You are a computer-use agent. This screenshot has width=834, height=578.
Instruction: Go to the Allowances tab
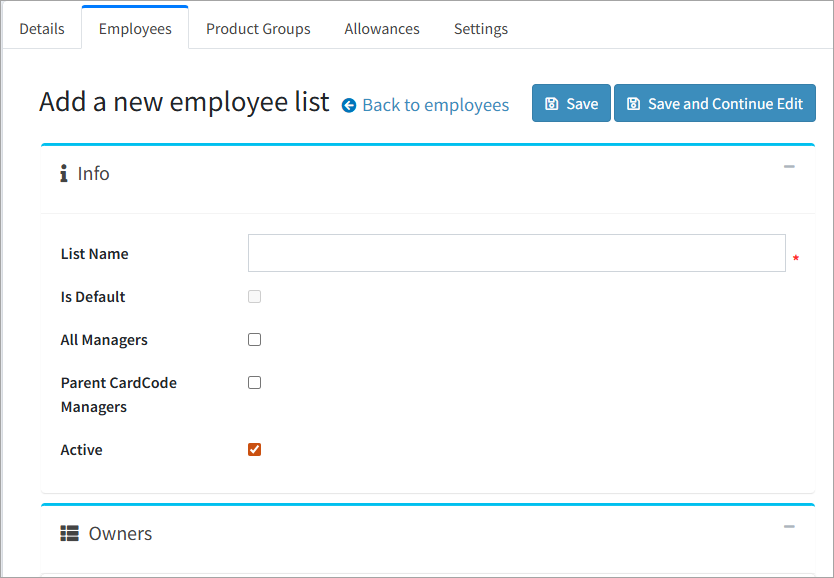(x=382, y=29)
